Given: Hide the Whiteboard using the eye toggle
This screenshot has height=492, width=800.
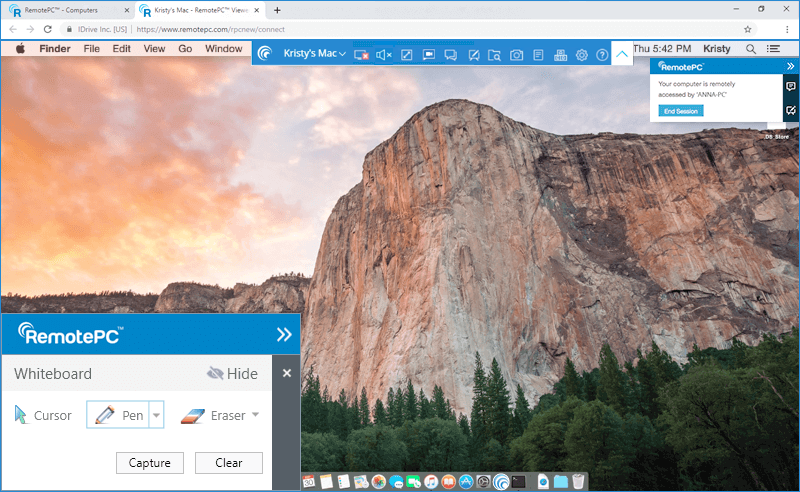Looking at the screenshot, I should click(x=232, y=374).
